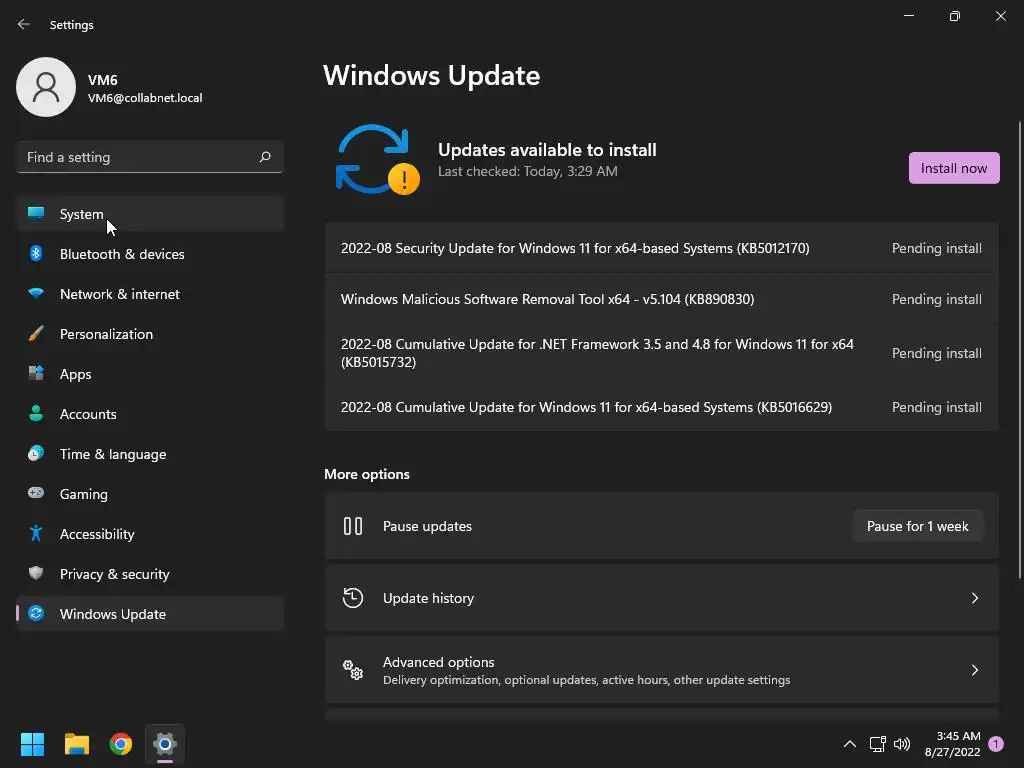Open Advanced options settings row
1024x768 pixels.
click(662, 669)
